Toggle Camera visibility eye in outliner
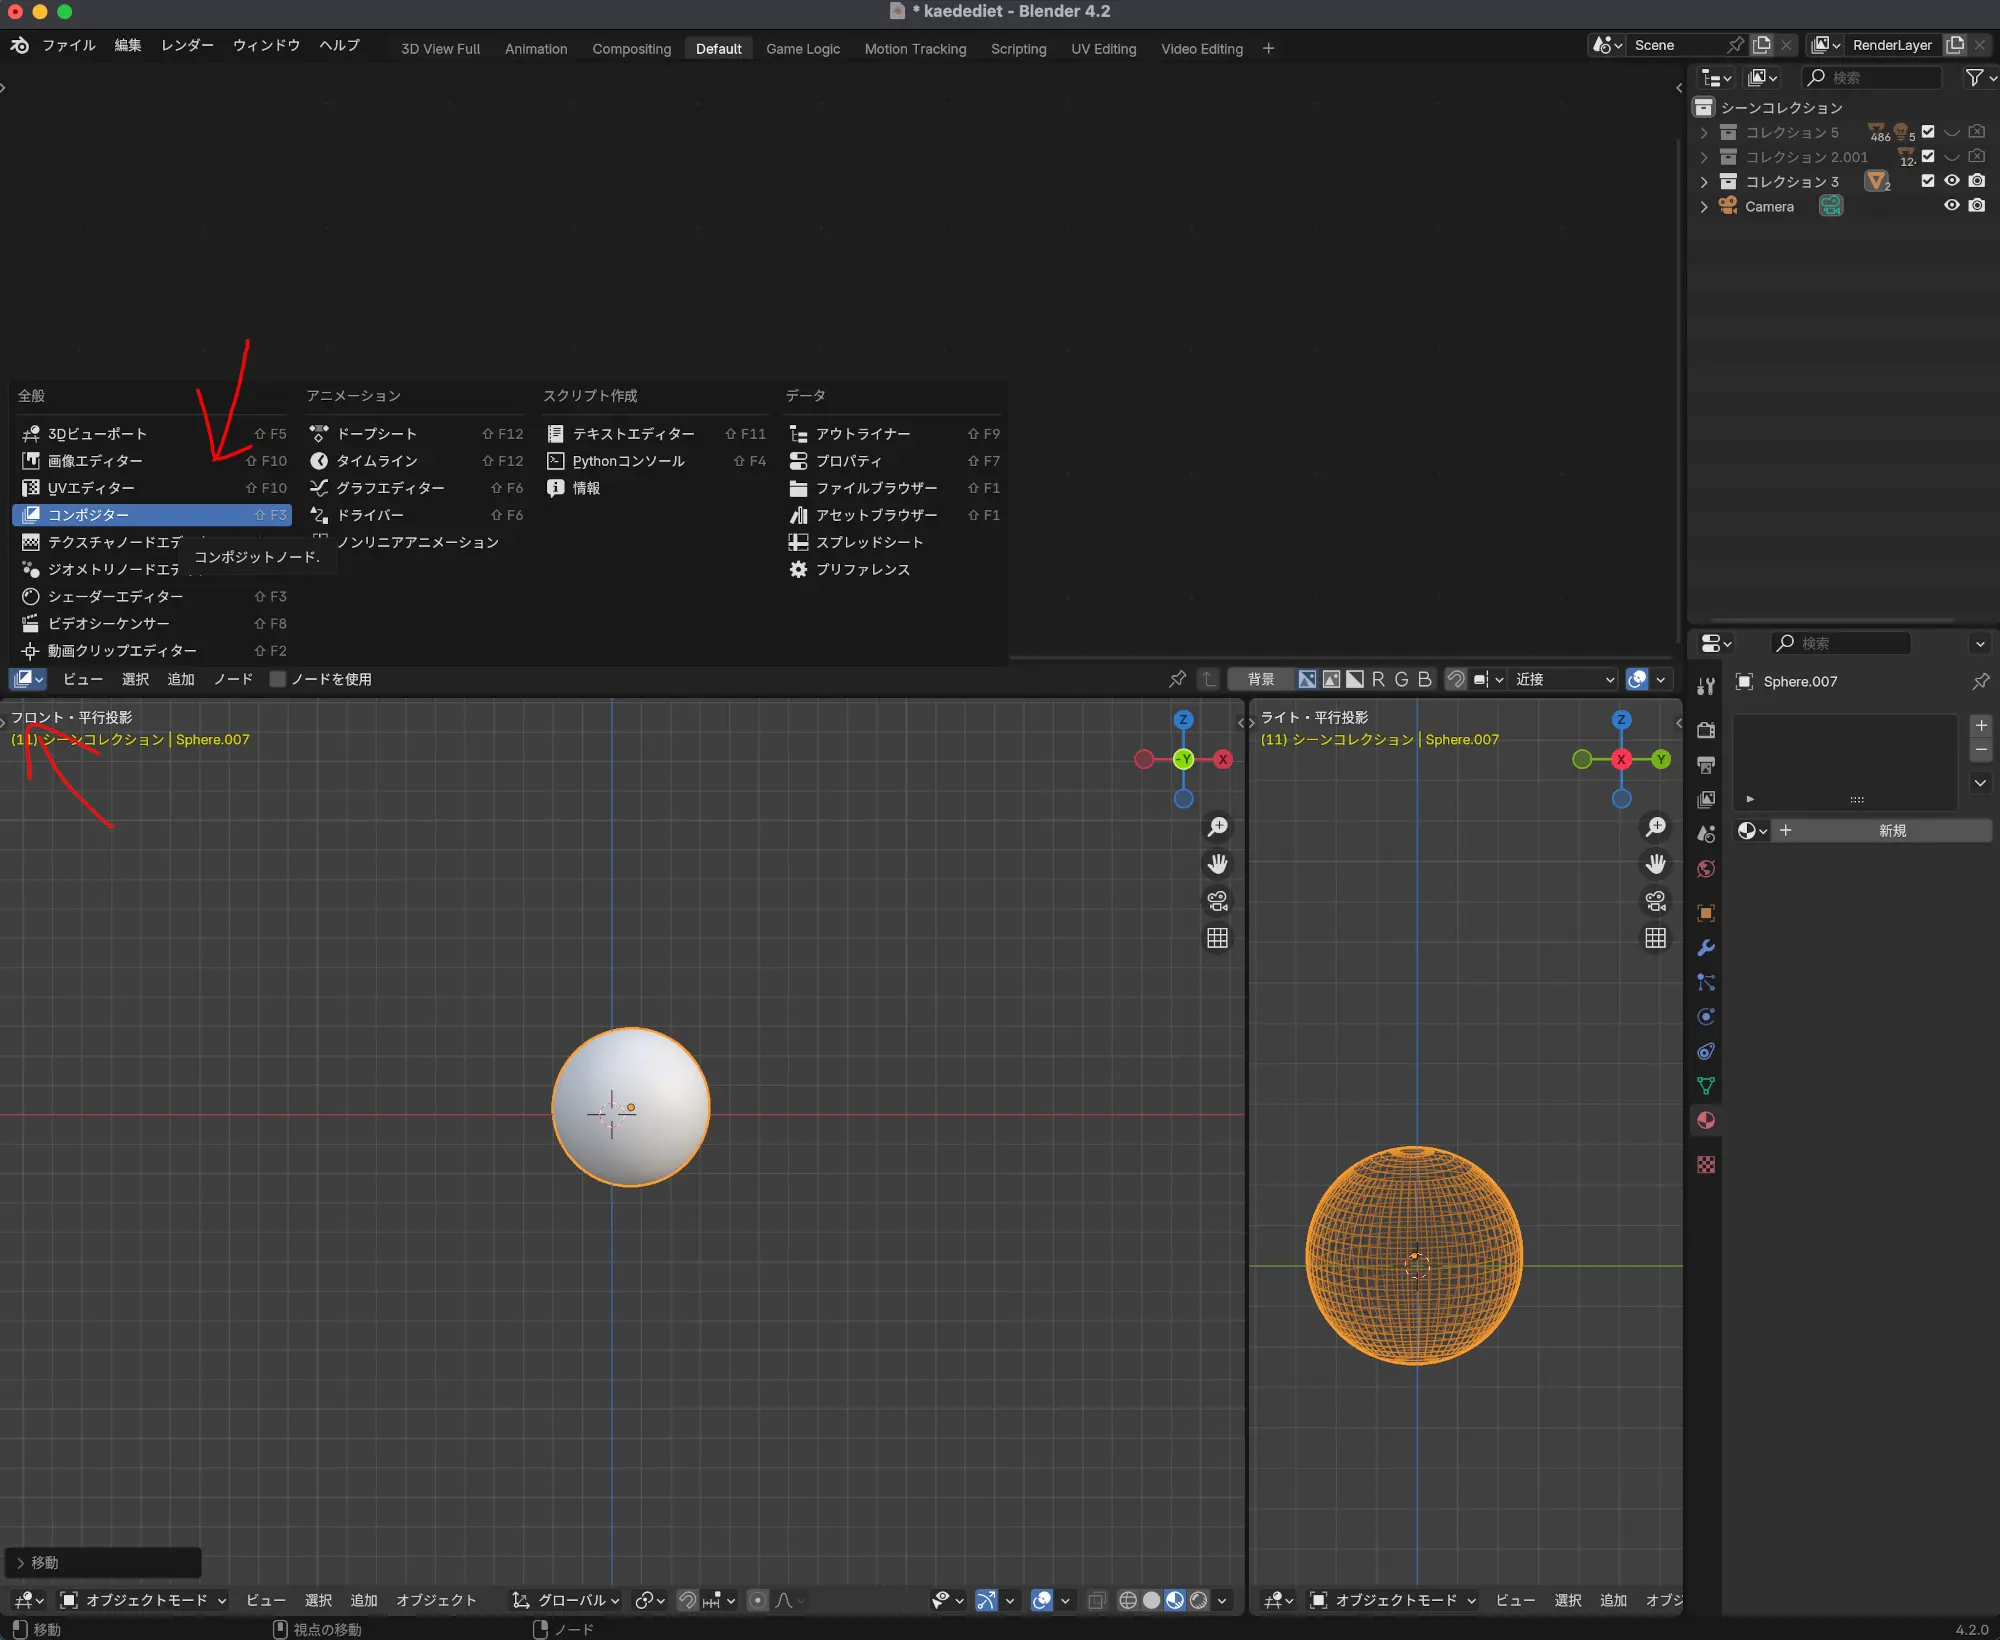2000x1640 pixels. 1951,205
